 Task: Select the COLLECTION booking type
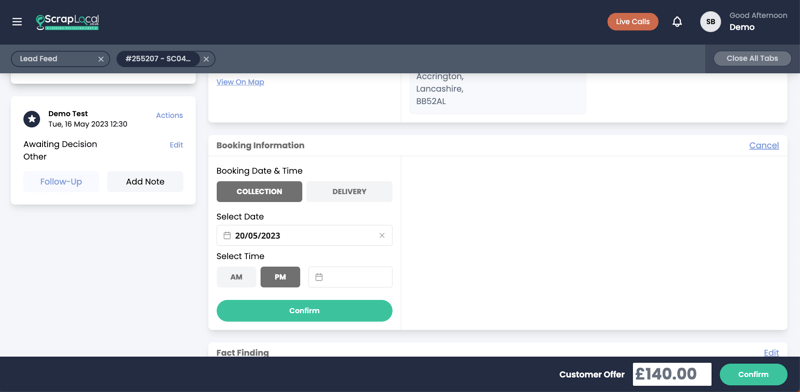(x=259, y=192)
